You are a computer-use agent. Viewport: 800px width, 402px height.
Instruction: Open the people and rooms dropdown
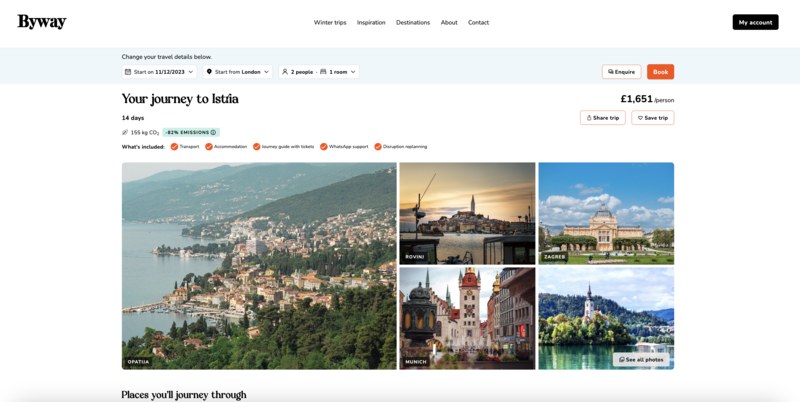(x=320, y=72)
